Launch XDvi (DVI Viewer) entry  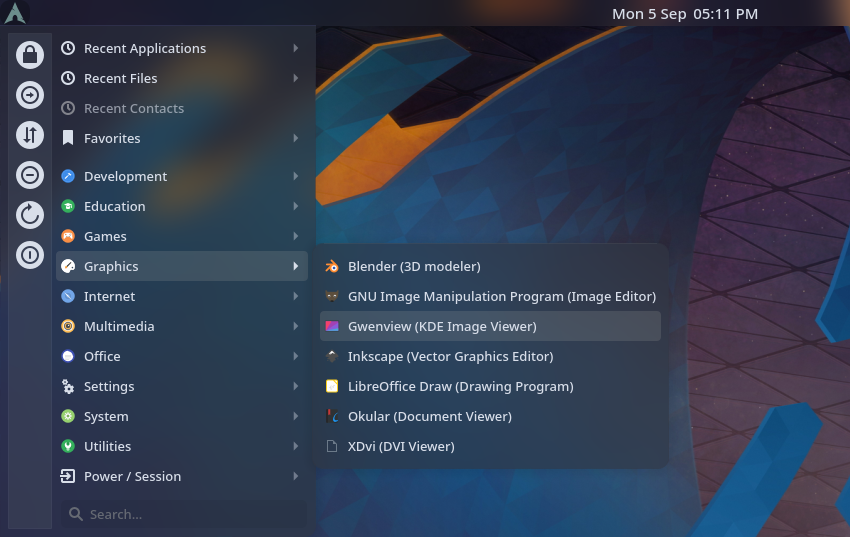pyautogui.click(x=490, y=447)
